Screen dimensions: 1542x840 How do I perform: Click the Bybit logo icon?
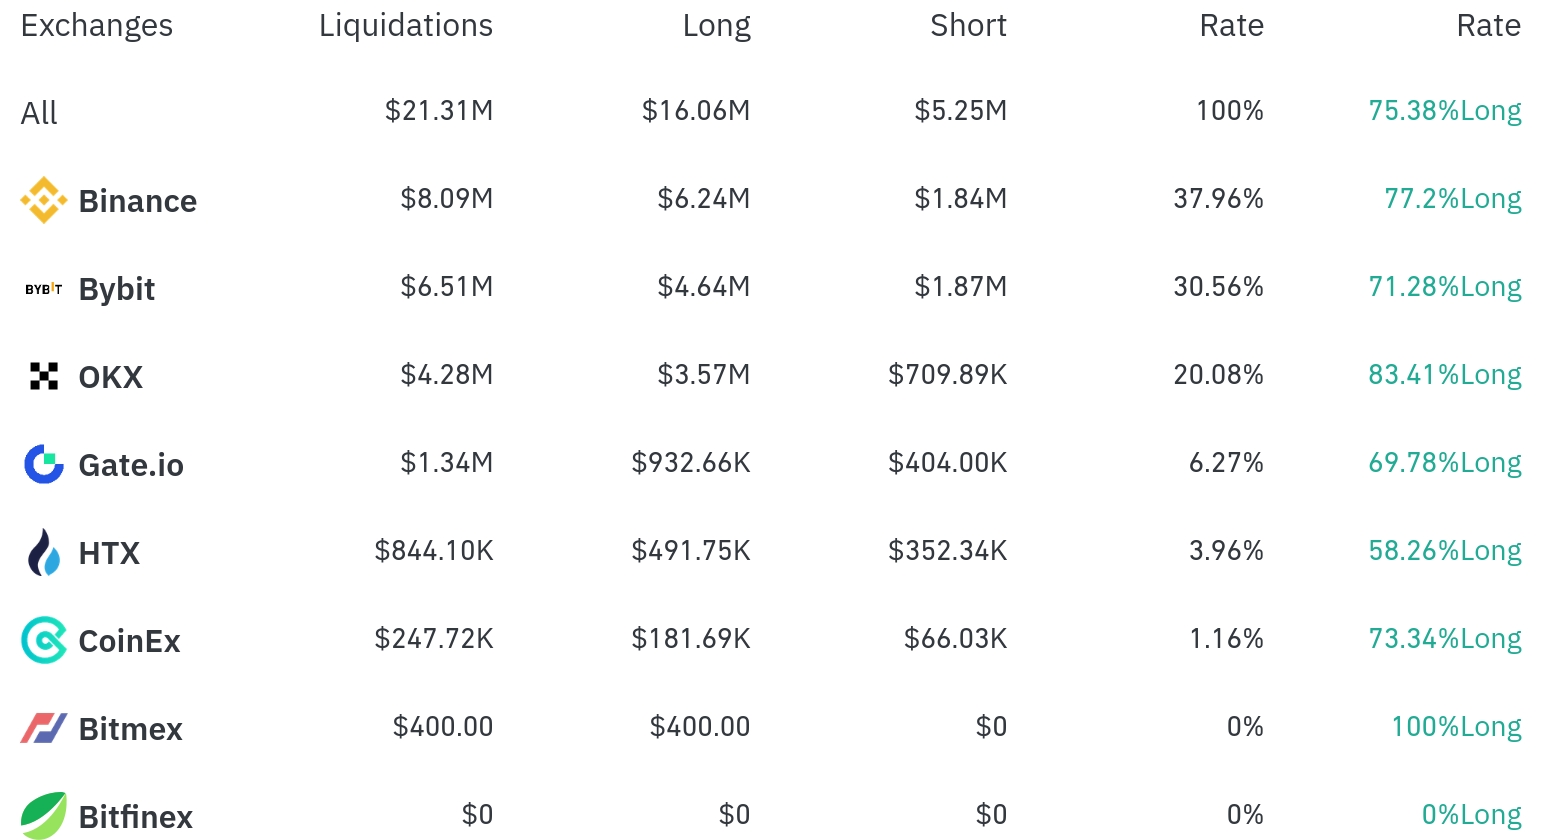44,289
